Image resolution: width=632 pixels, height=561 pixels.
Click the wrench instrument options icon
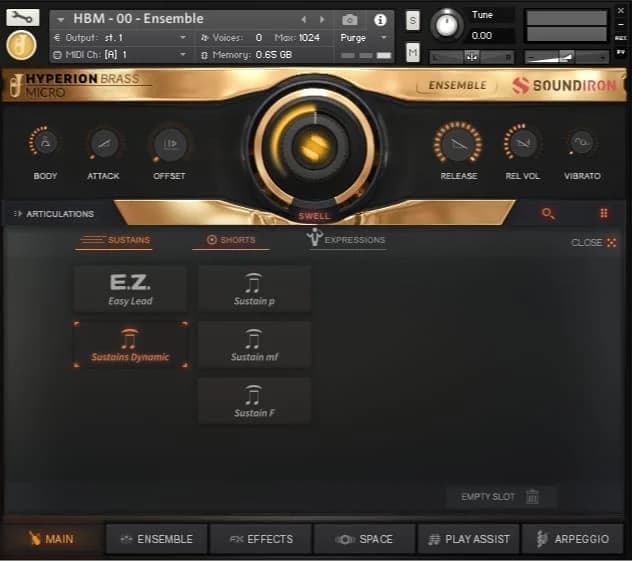(x=21, y=17)
